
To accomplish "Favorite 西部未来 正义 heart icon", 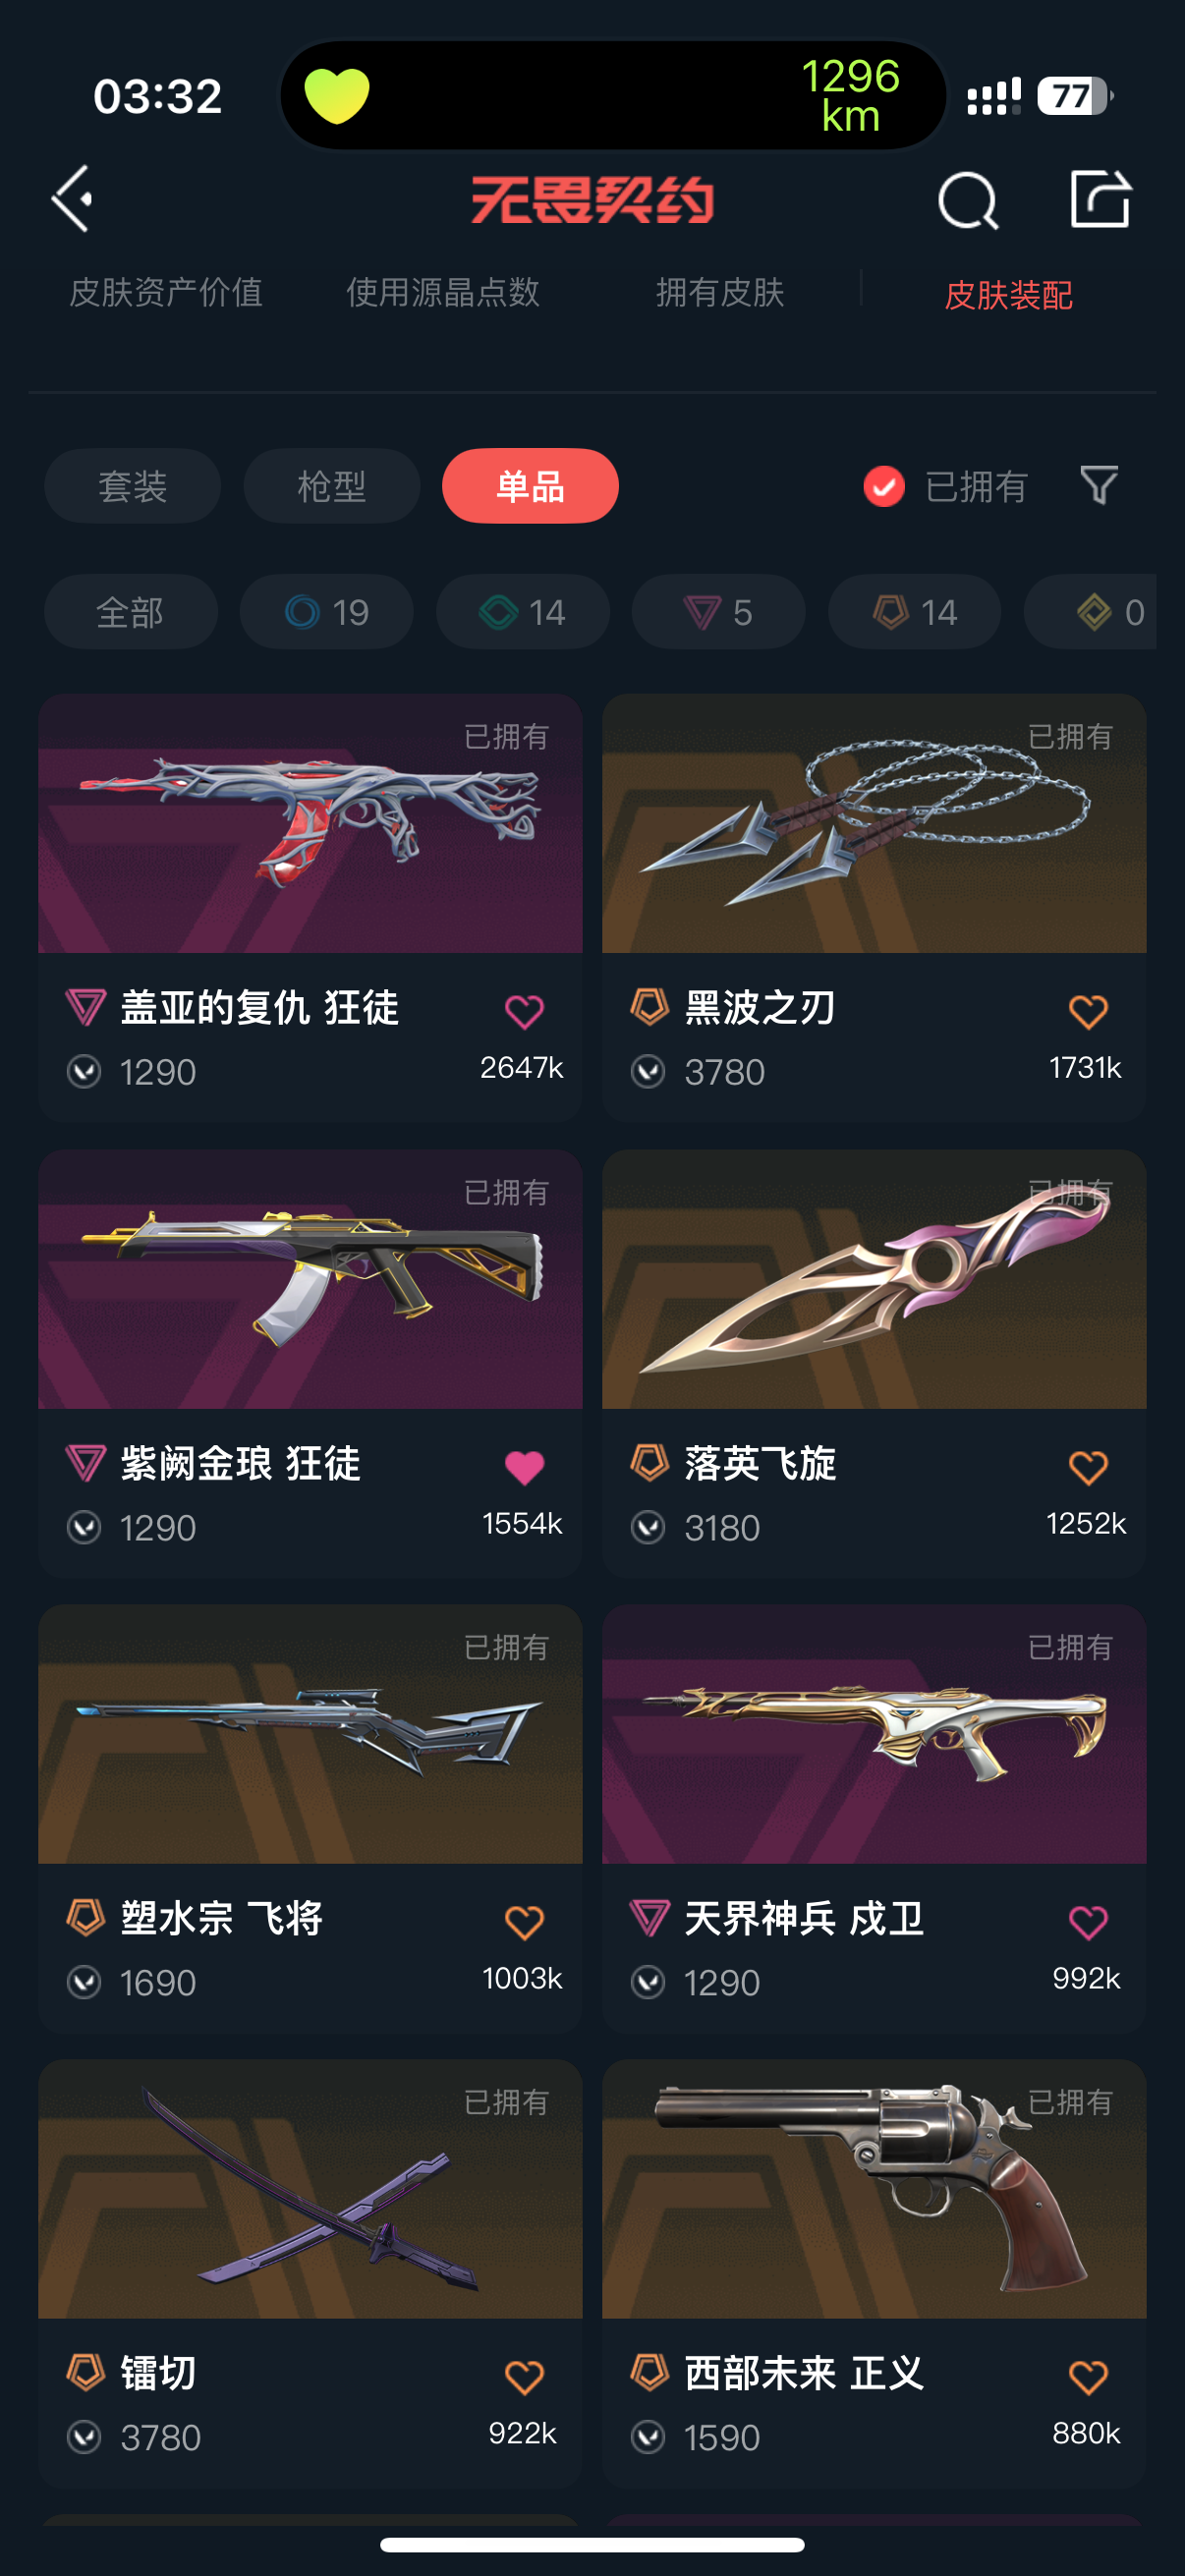I will [x=1088, y=2377].
